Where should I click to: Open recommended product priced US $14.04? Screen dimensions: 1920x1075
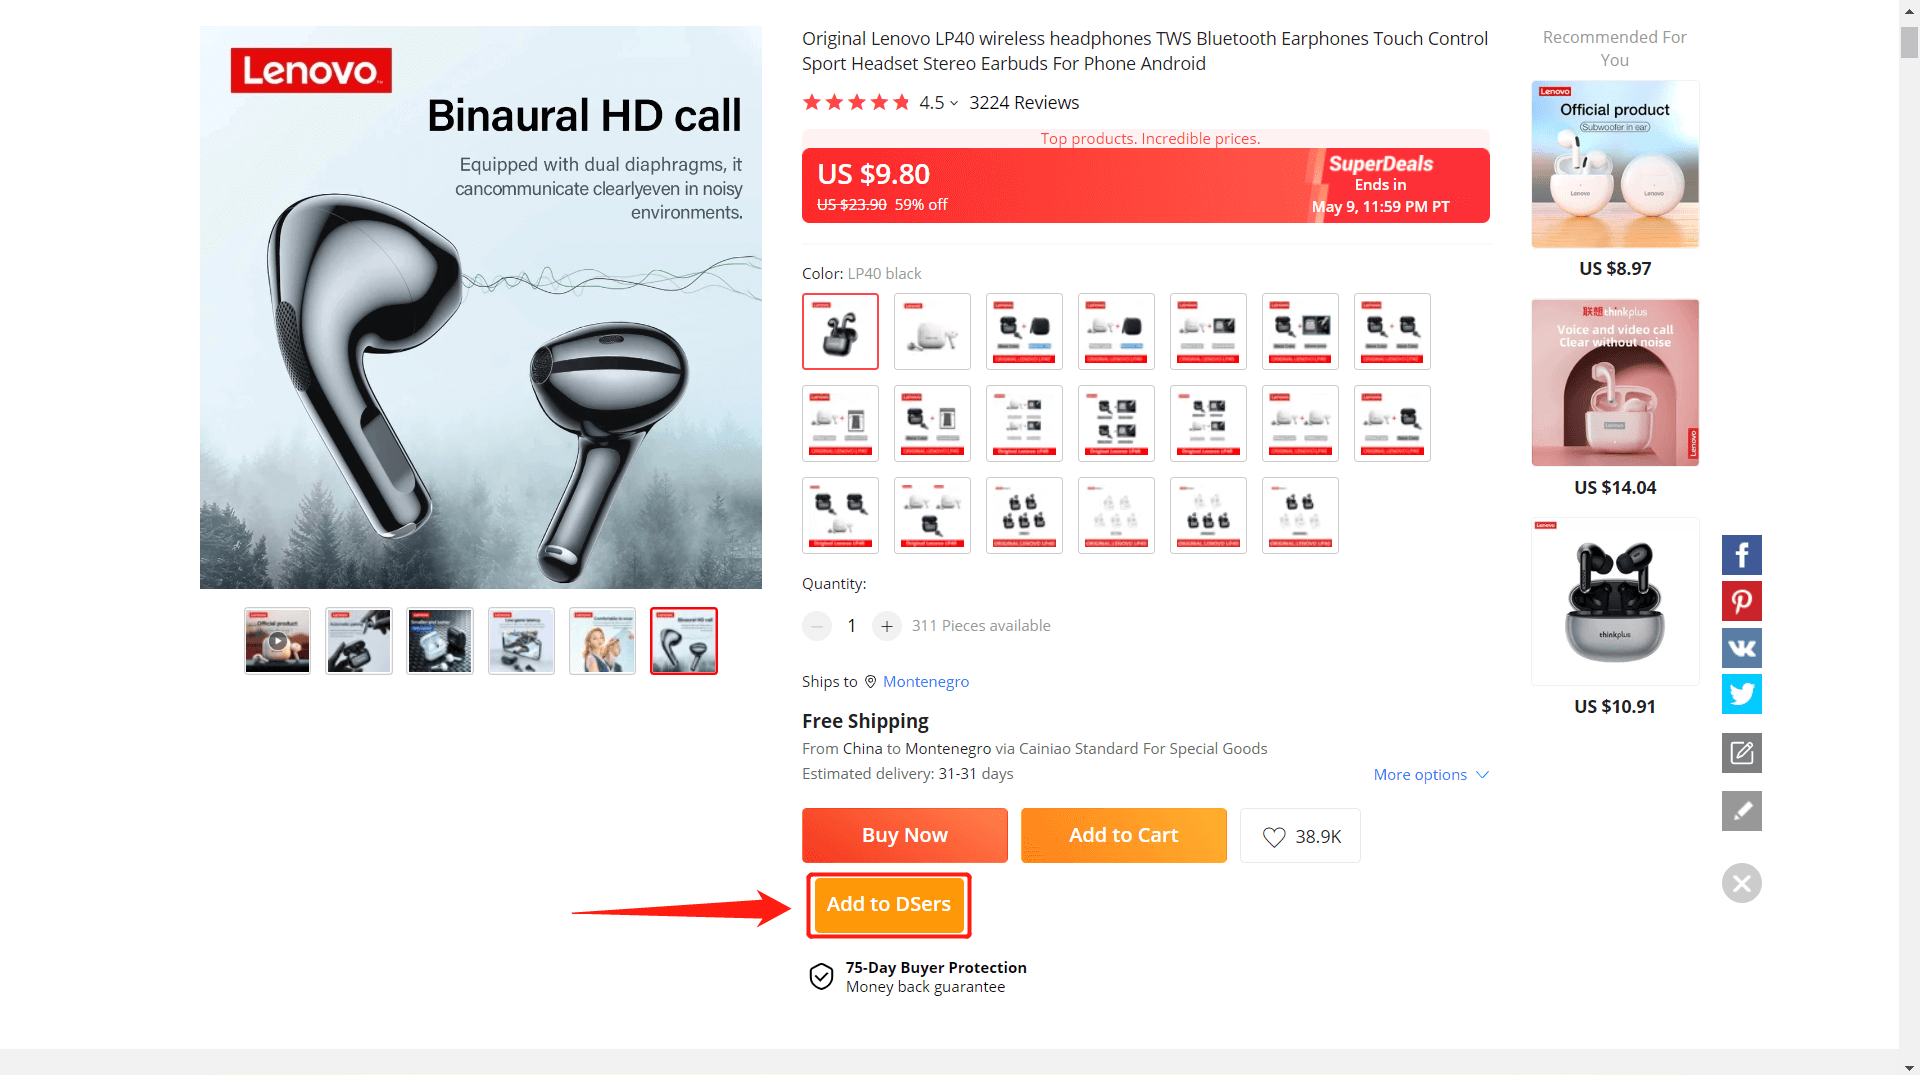click(x=1614, y=383)
